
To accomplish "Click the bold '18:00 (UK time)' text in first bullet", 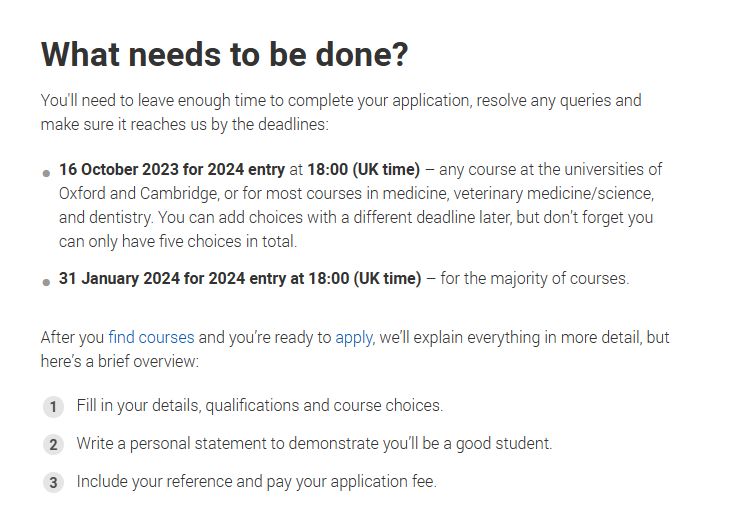I will (364, 170).
